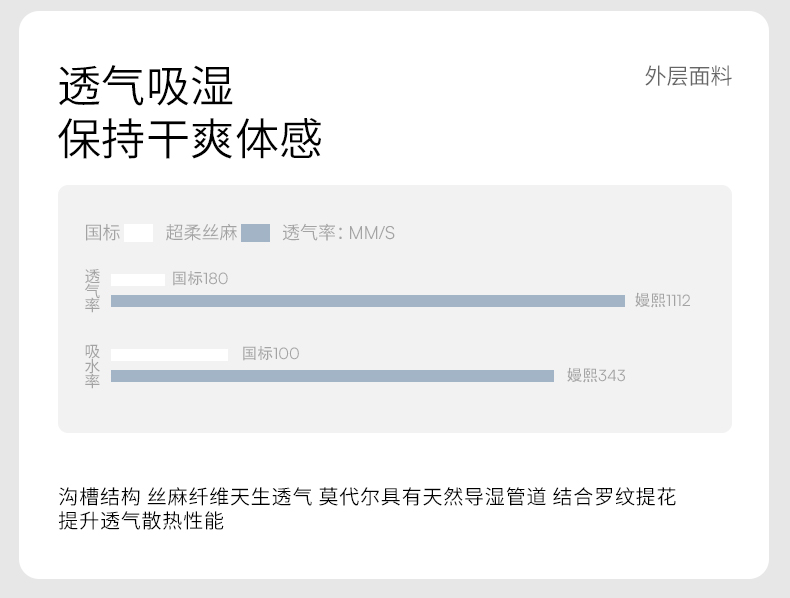This screenshot has width=790, height=598.
Task: Click the 保持干爽体感 heading line
Action: (x=190, y=138)
